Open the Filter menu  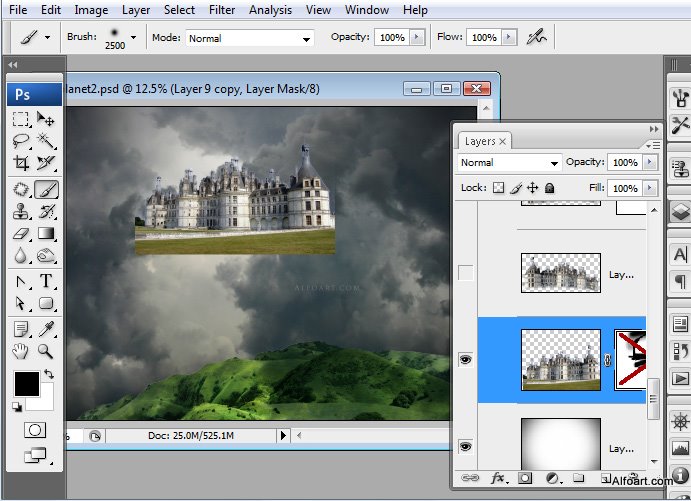[222, 10]
